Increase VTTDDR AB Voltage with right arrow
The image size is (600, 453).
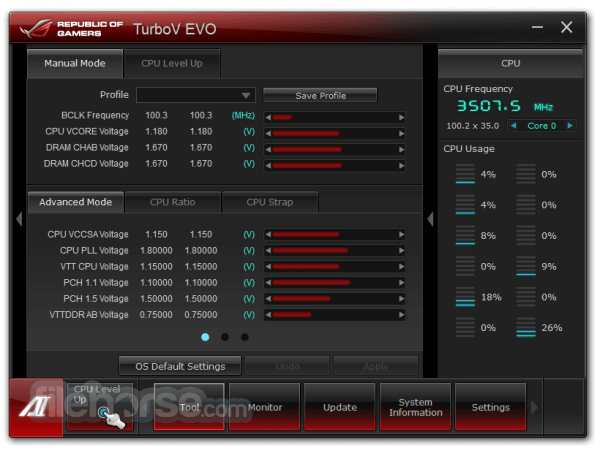click(401, 315)
